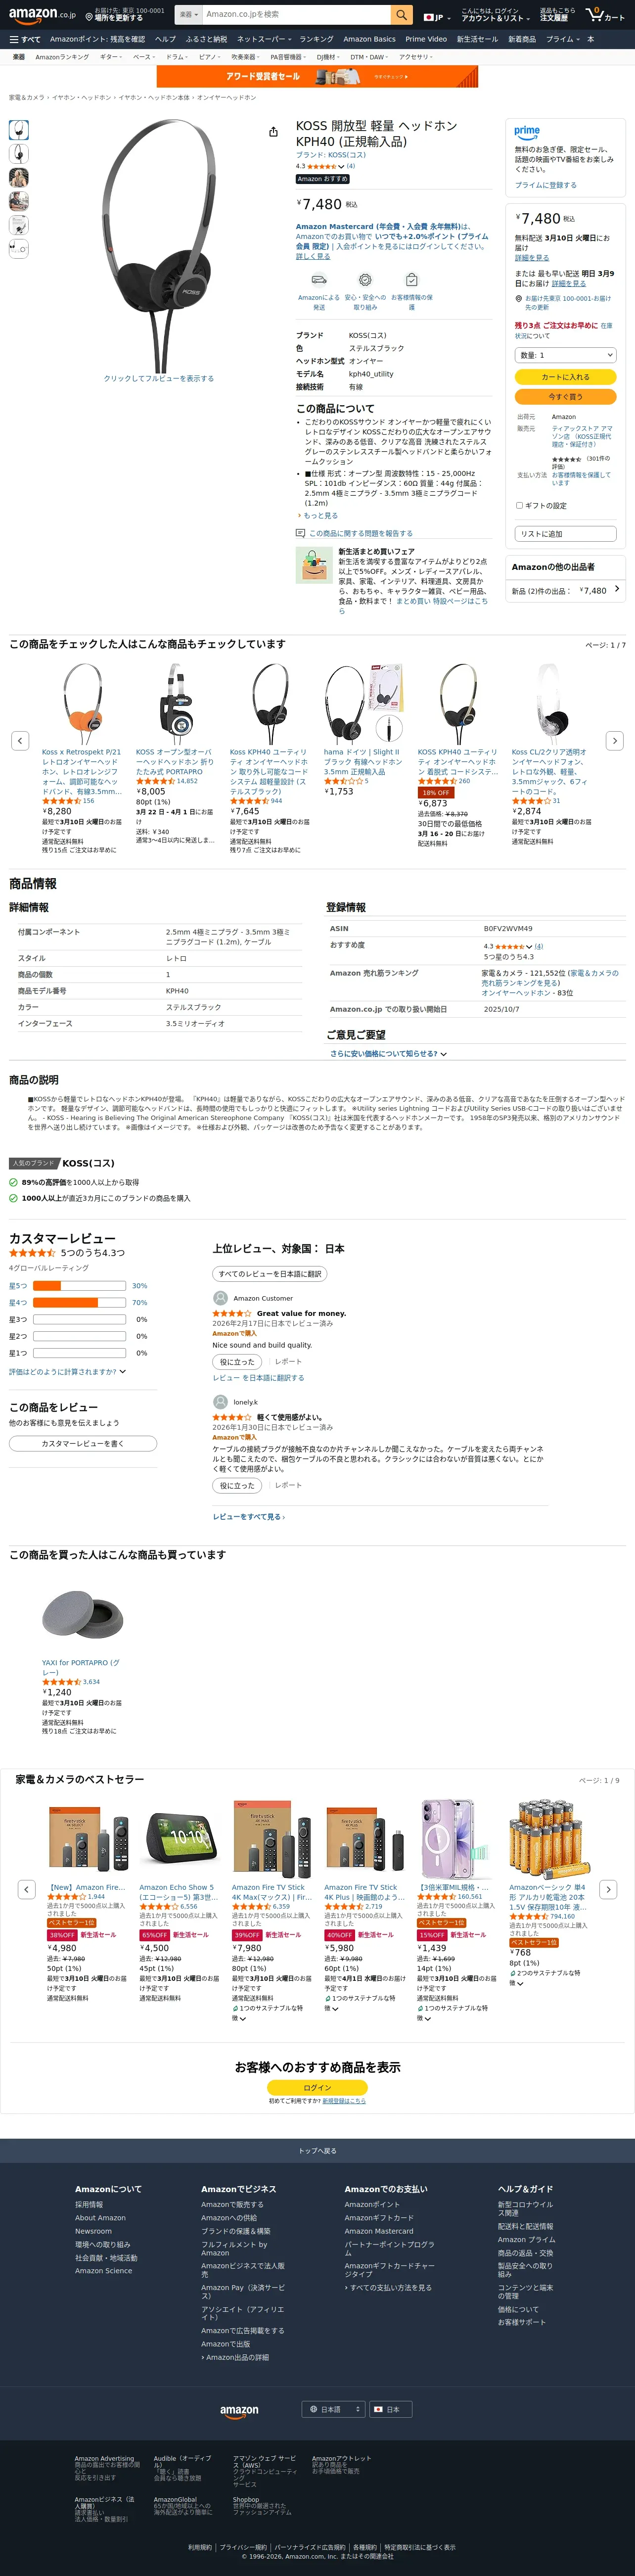This screenshot has height=2576, width=635.
Task: Click the delivery location pin icon
Action: pyautogui.click(x=89, y=18)
